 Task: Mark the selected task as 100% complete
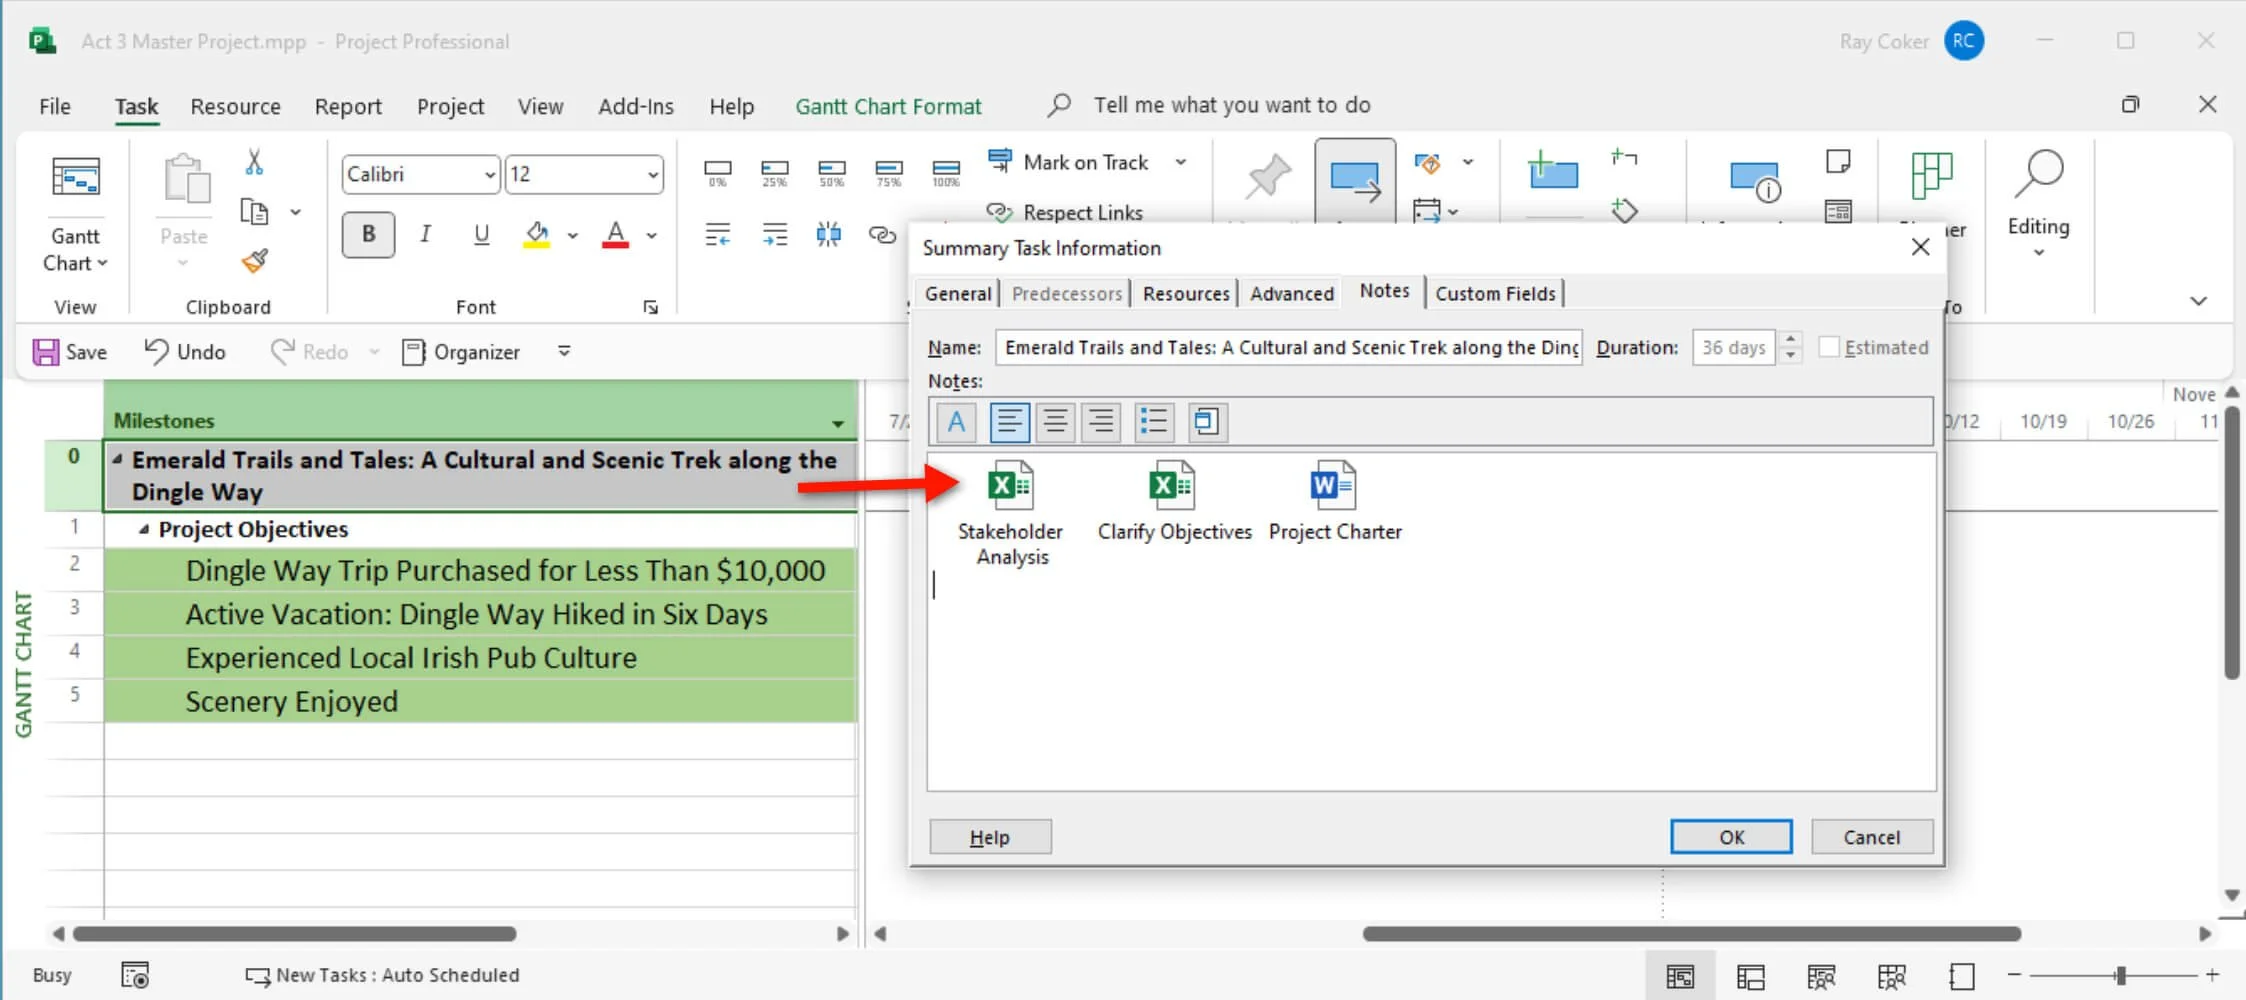(x=944, y=170)
